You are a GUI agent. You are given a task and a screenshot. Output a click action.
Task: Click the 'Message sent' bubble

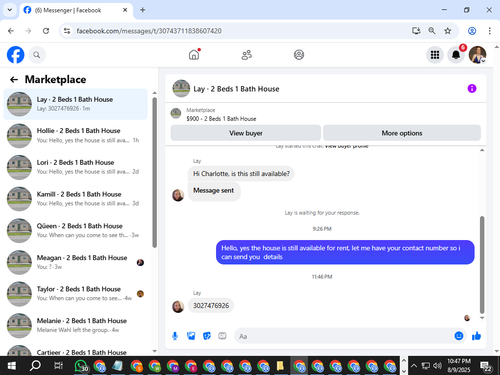(214, 191)
